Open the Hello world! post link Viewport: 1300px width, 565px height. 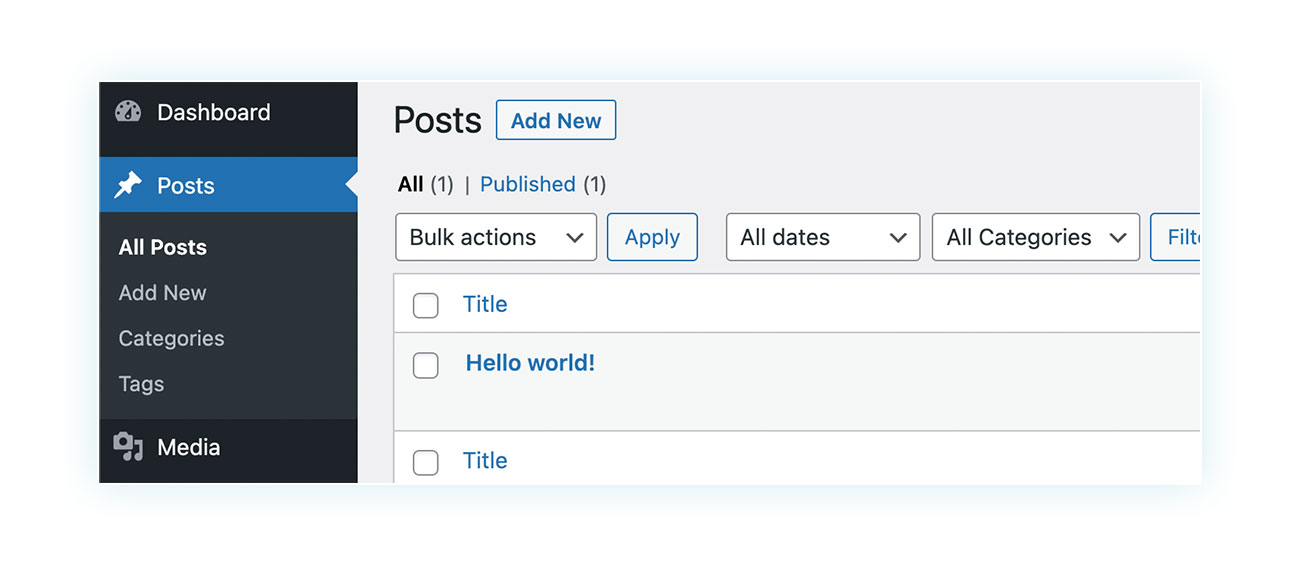tap(530, 363)
